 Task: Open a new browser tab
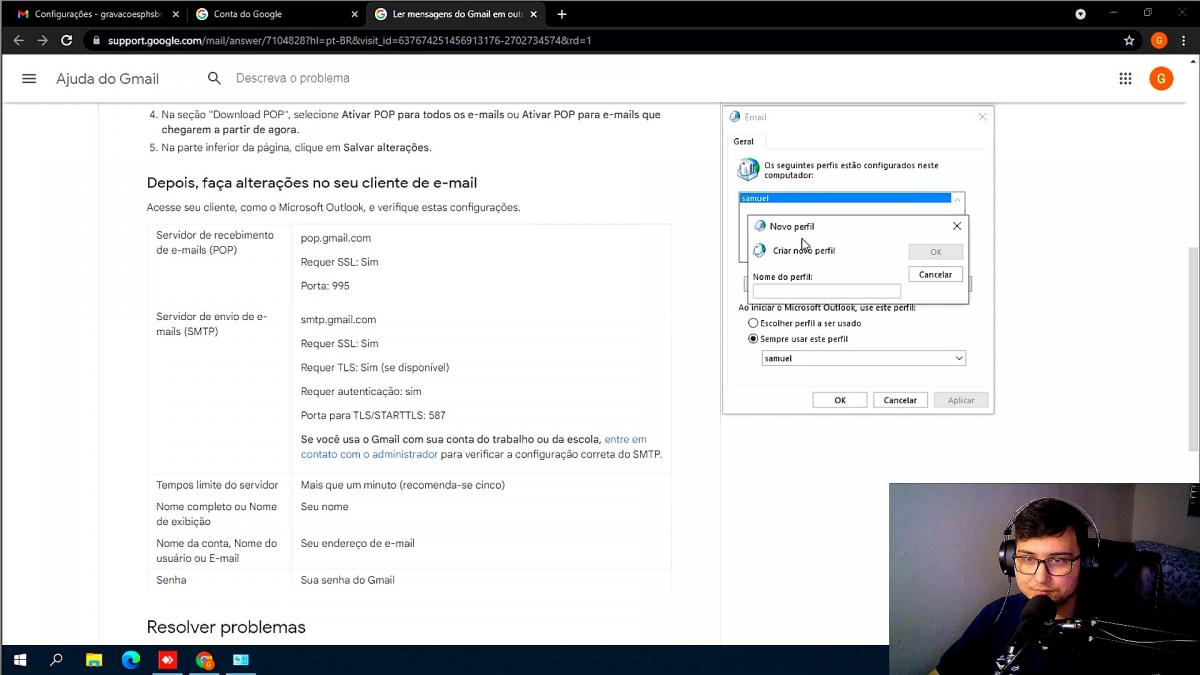coord(562,14)
